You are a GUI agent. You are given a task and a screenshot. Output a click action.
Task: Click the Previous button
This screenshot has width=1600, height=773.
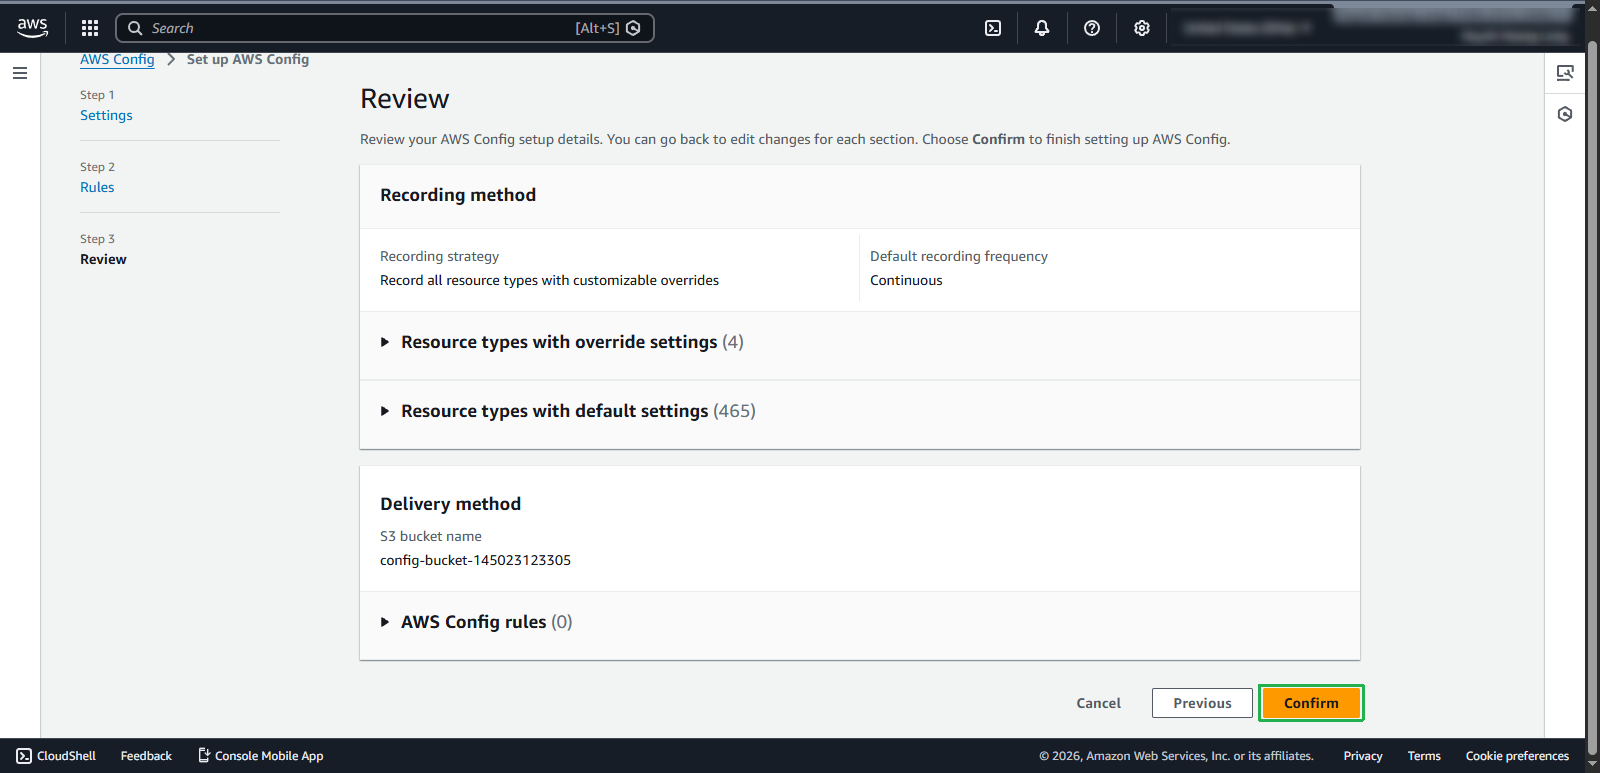click(x=1202, y=703)
